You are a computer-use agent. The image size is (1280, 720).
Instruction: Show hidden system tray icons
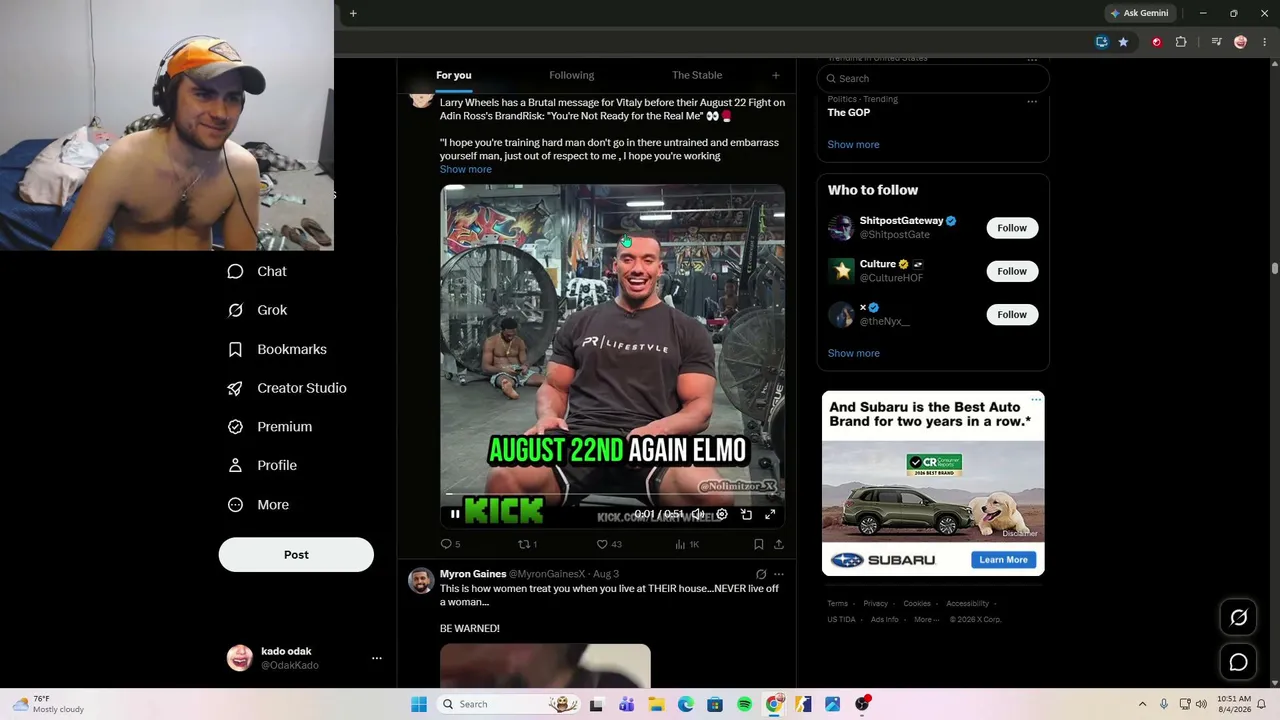1142,704
